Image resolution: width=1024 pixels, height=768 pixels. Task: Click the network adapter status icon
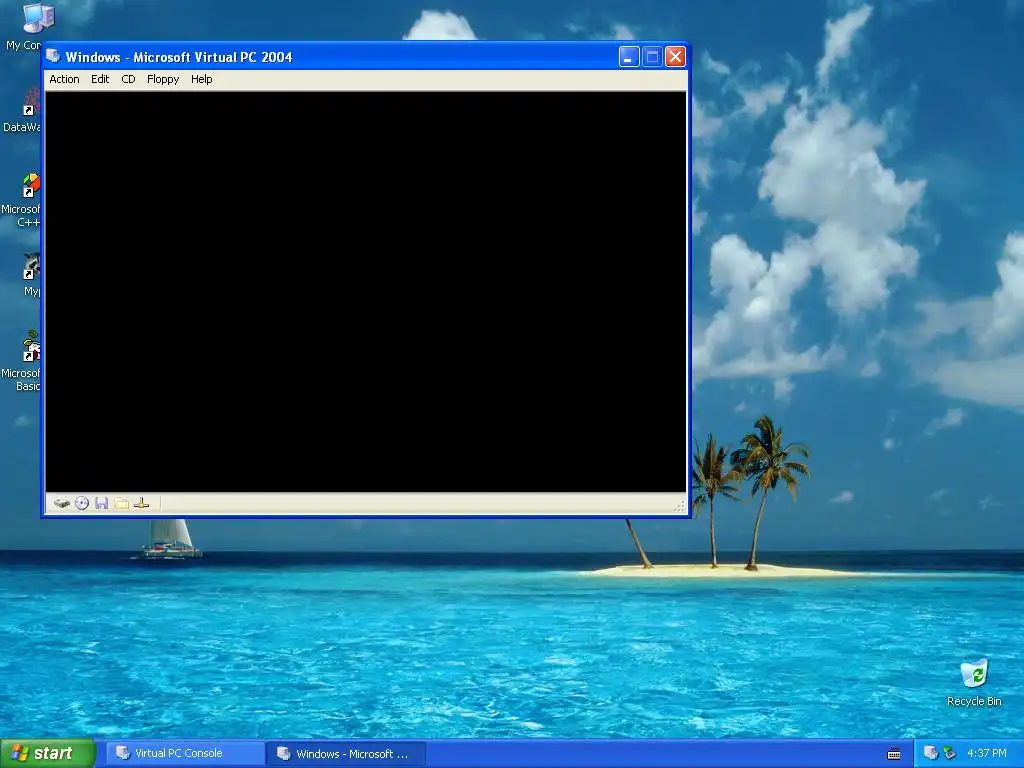[x=141, y=504]
